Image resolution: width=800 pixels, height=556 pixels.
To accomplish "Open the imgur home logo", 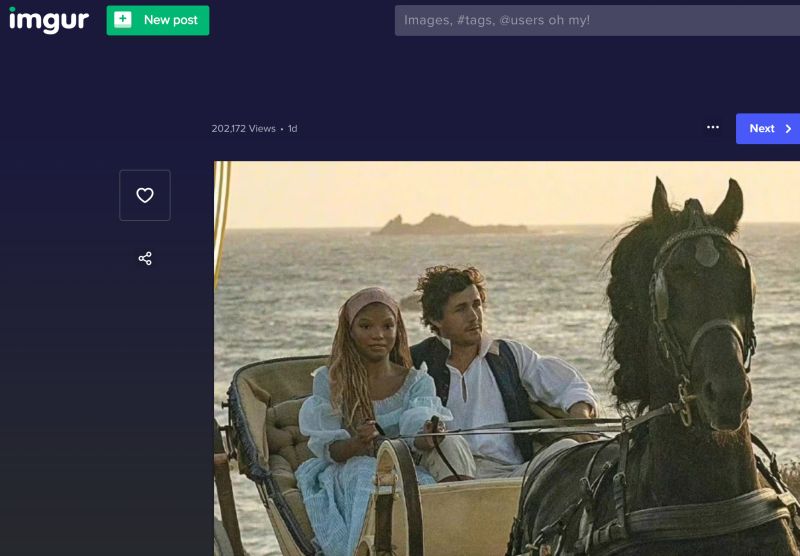I will tap(49, 20).
